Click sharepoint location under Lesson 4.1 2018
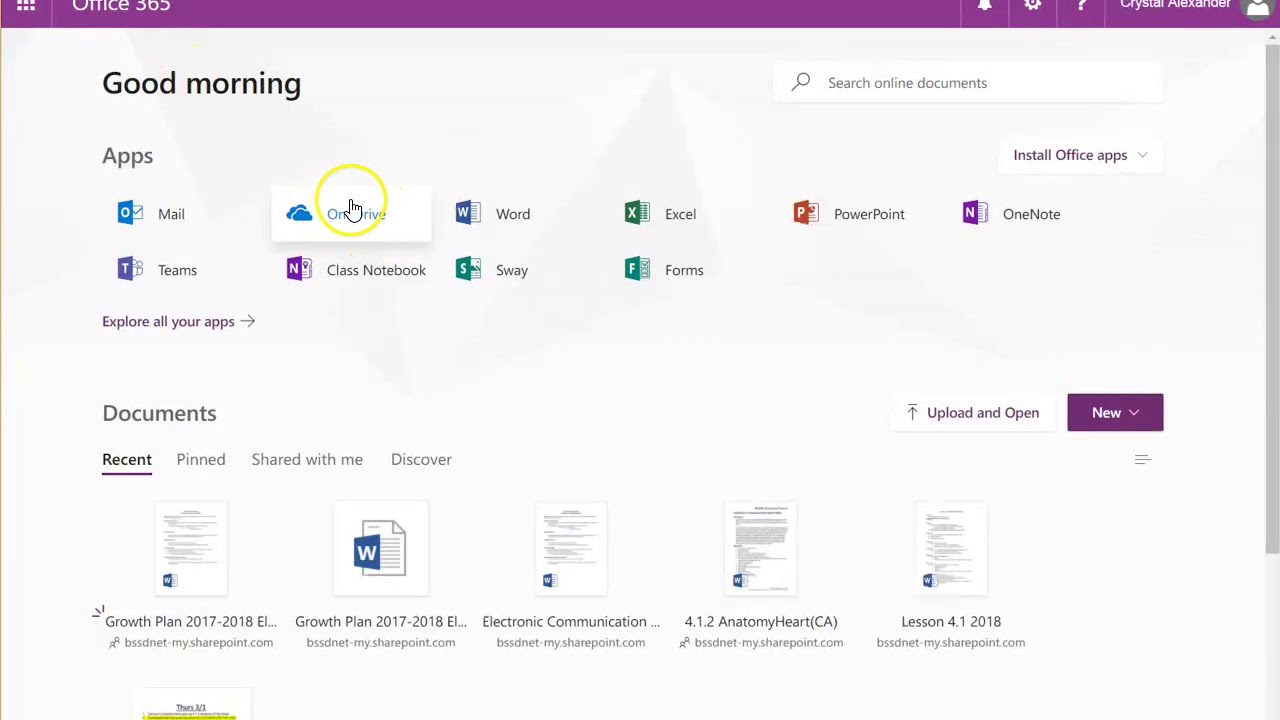This screenshot has height=720, width=1280. tap(951, 642)
